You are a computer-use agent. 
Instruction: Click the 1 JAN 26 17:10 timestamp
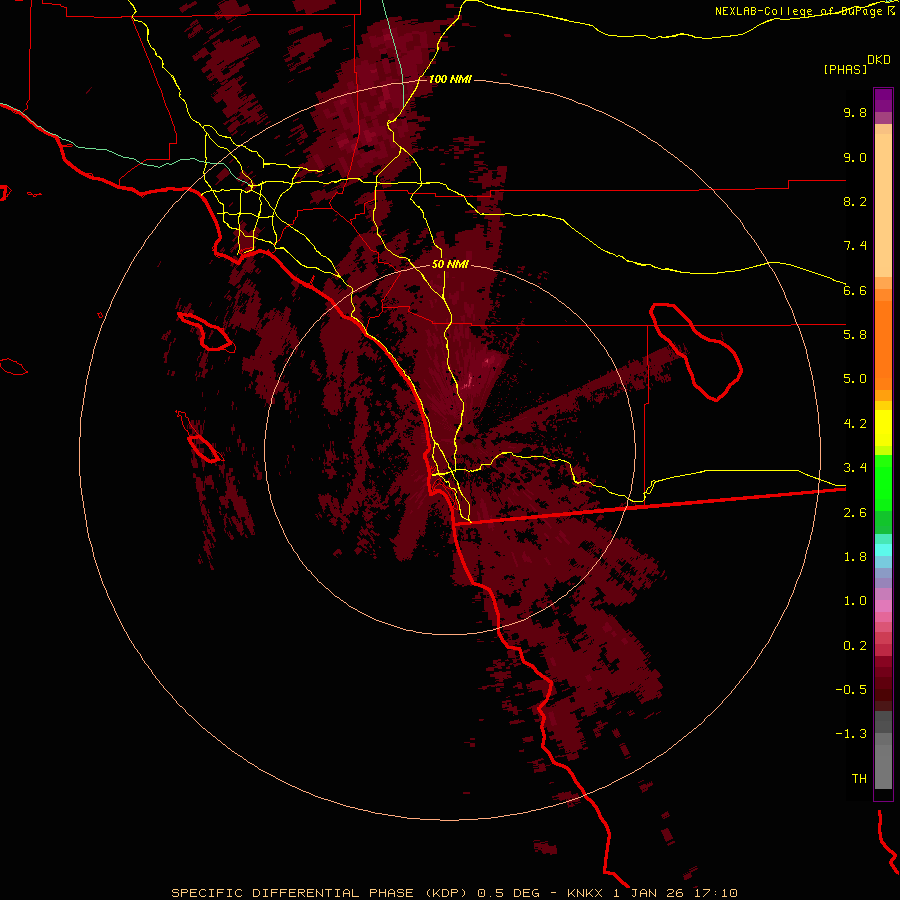click(675, 893)
